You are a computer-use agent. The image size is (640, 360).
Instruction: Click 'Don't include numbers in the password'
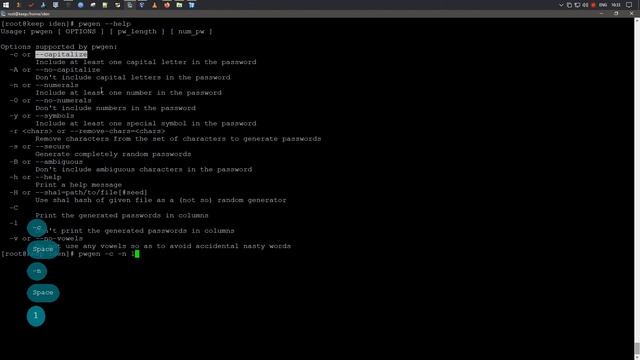pos(116,108)
